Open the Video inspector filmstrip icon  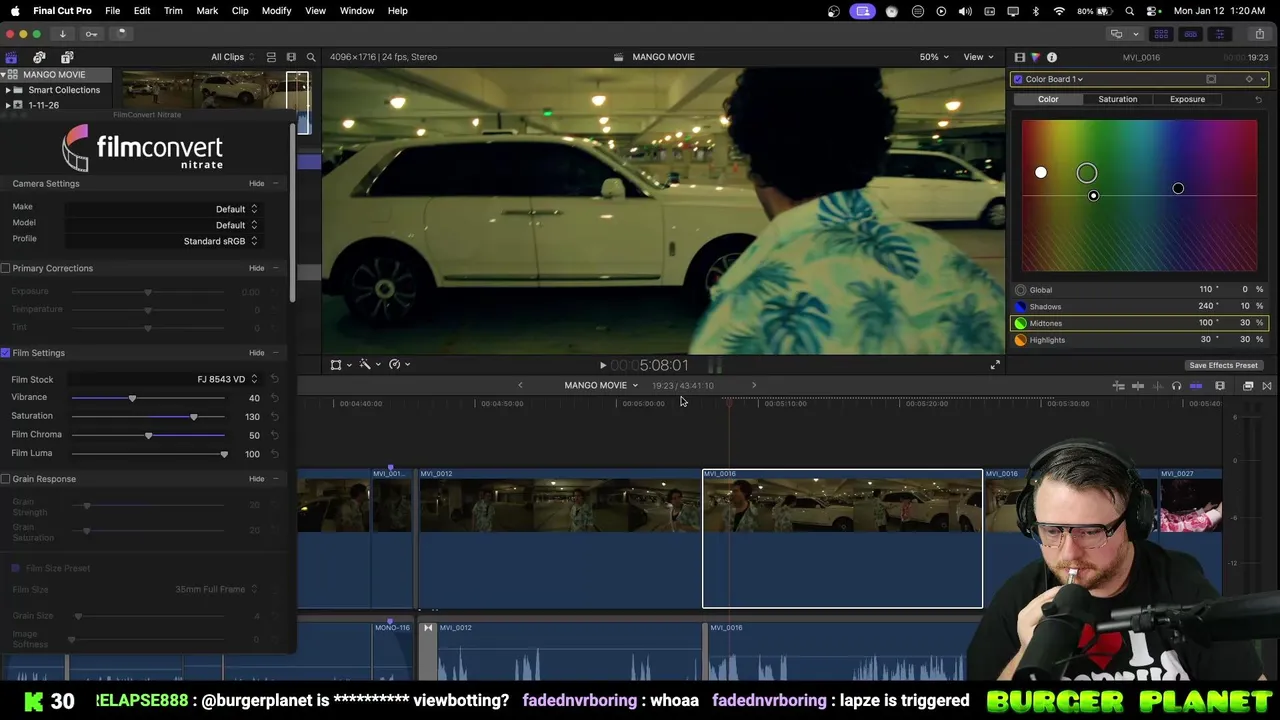(x=1020, y=57)
